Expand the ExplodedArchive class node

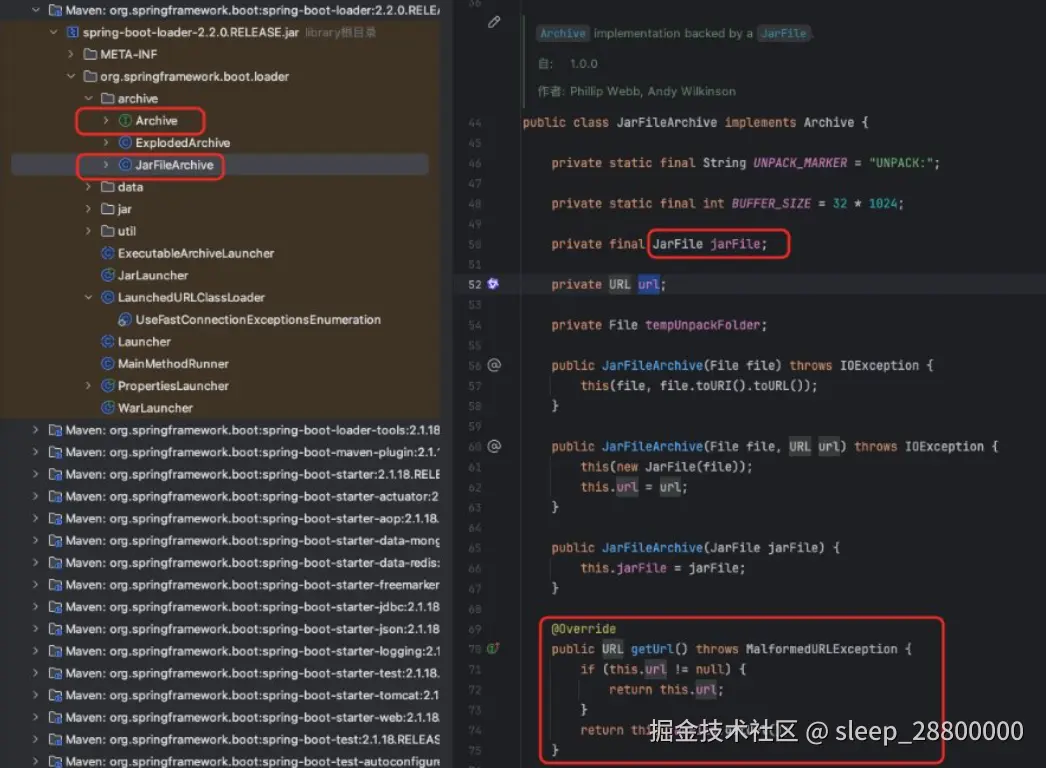coord(105,142)
